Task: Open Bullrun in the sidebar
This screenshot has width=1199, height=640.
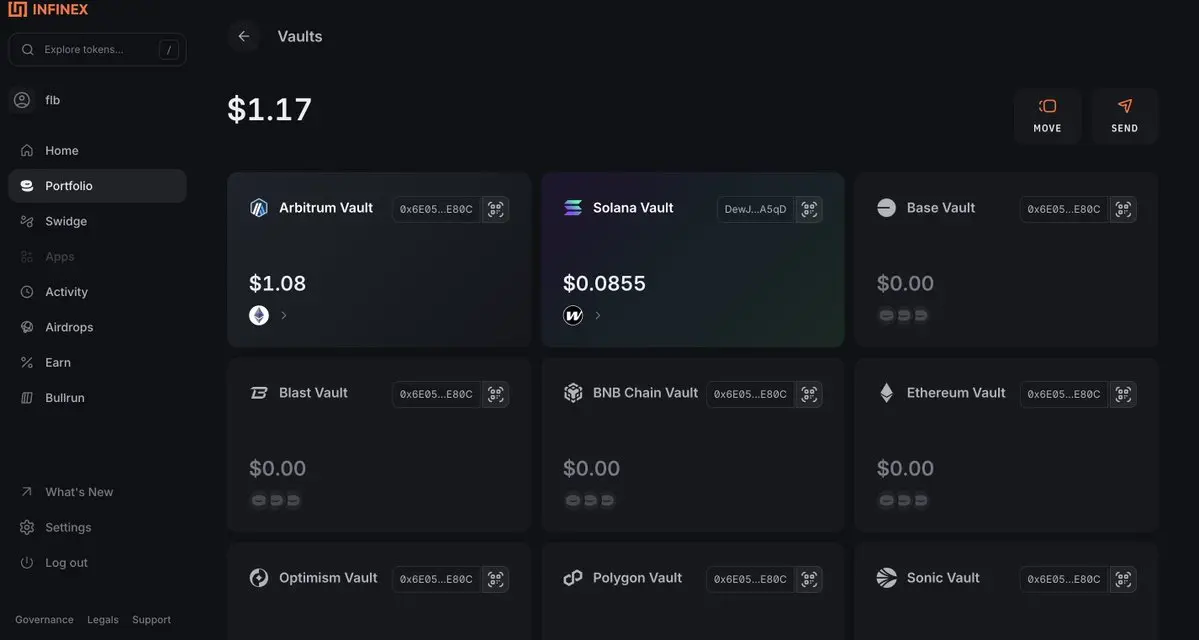Action: point(97,398)
